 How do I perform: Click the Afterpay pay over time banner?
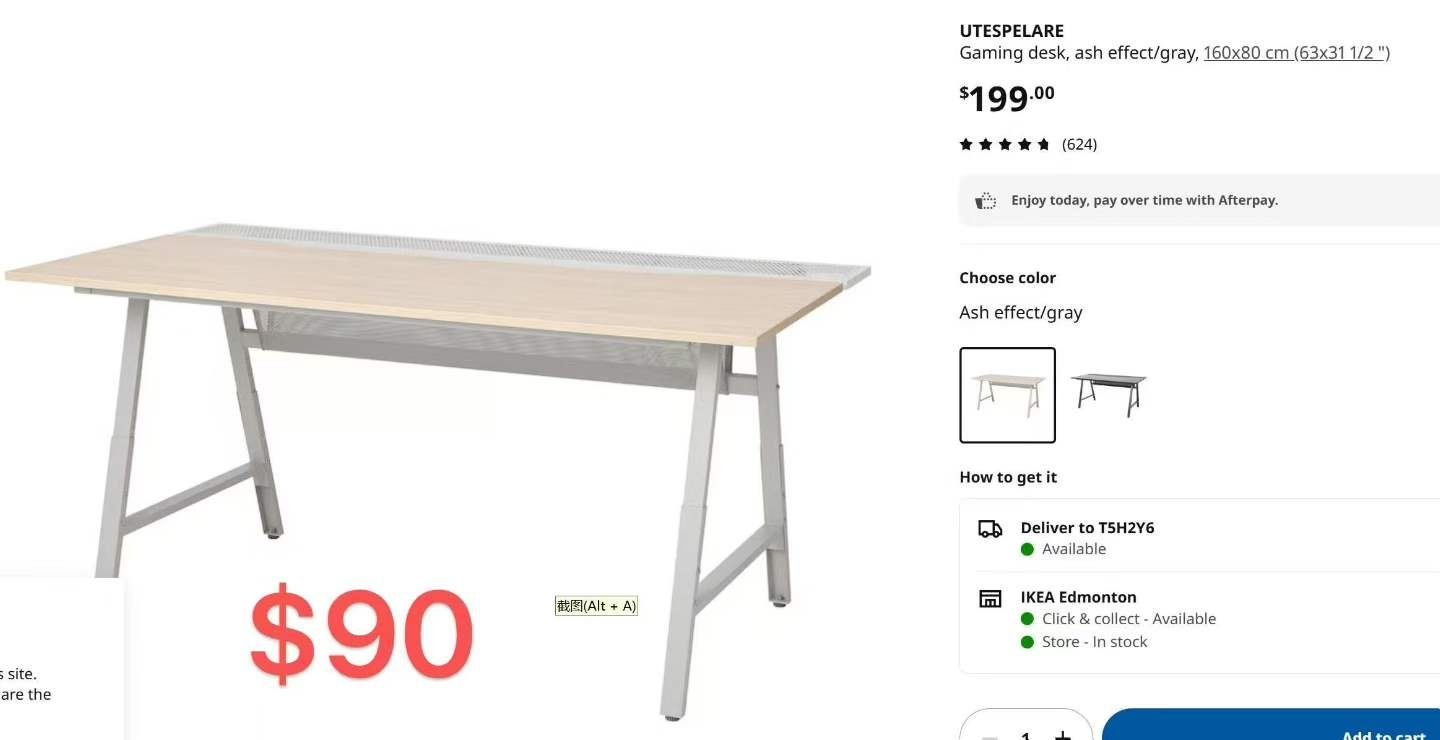coord(1200,200)
